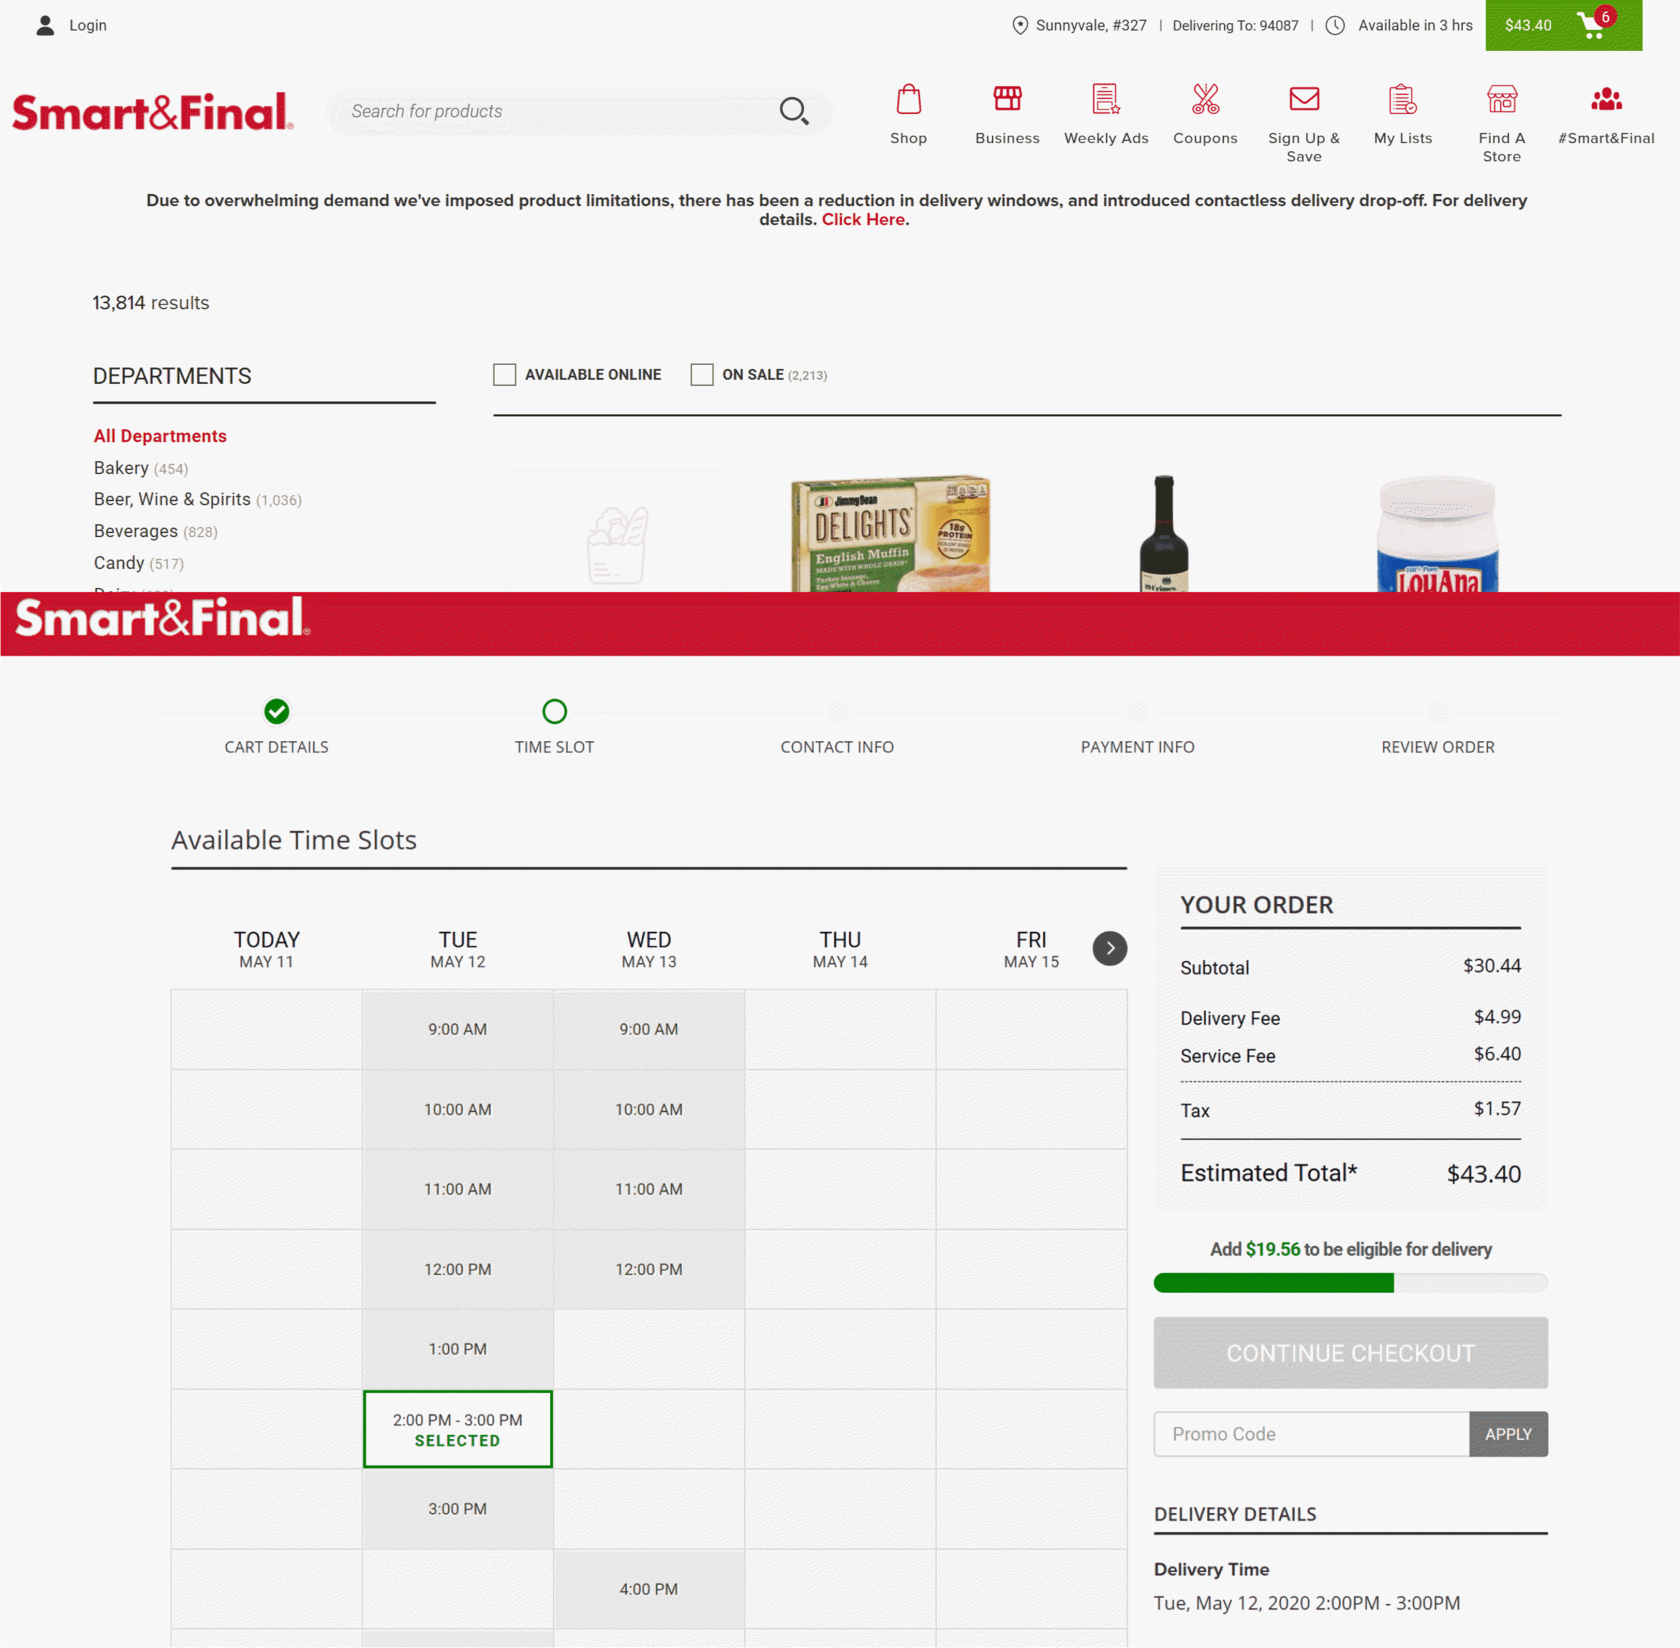Open Sign Up & Save envelope icon
This screenshot has width=1680, height=1648.
pyautogui.click(x=1304, y=98)
